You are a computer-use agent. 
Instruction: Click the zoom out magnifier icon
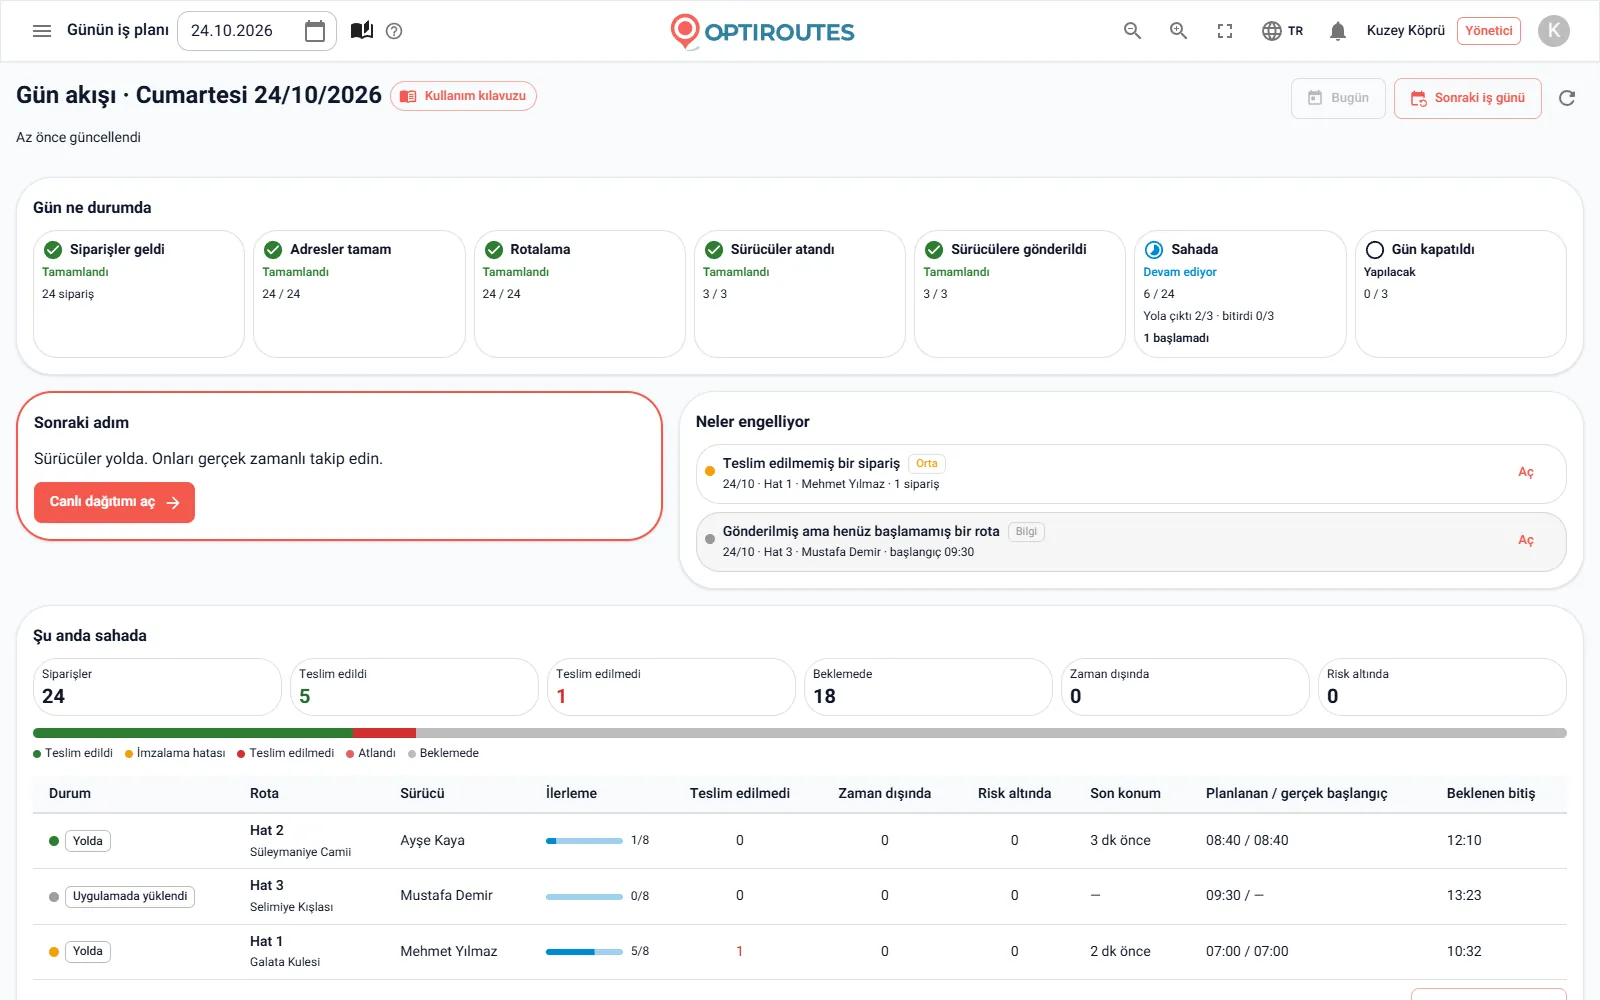click(x=1132, y=31)
